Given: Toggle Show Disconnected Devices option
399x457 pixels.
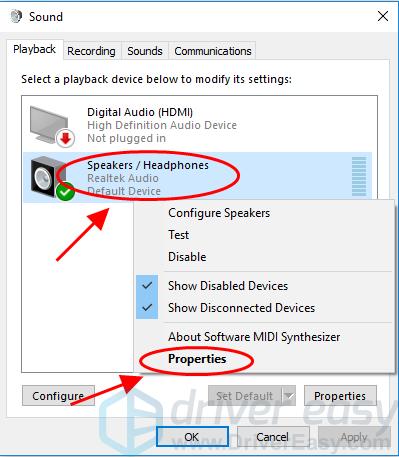Looking at the screenshot, I should [241, 308].
